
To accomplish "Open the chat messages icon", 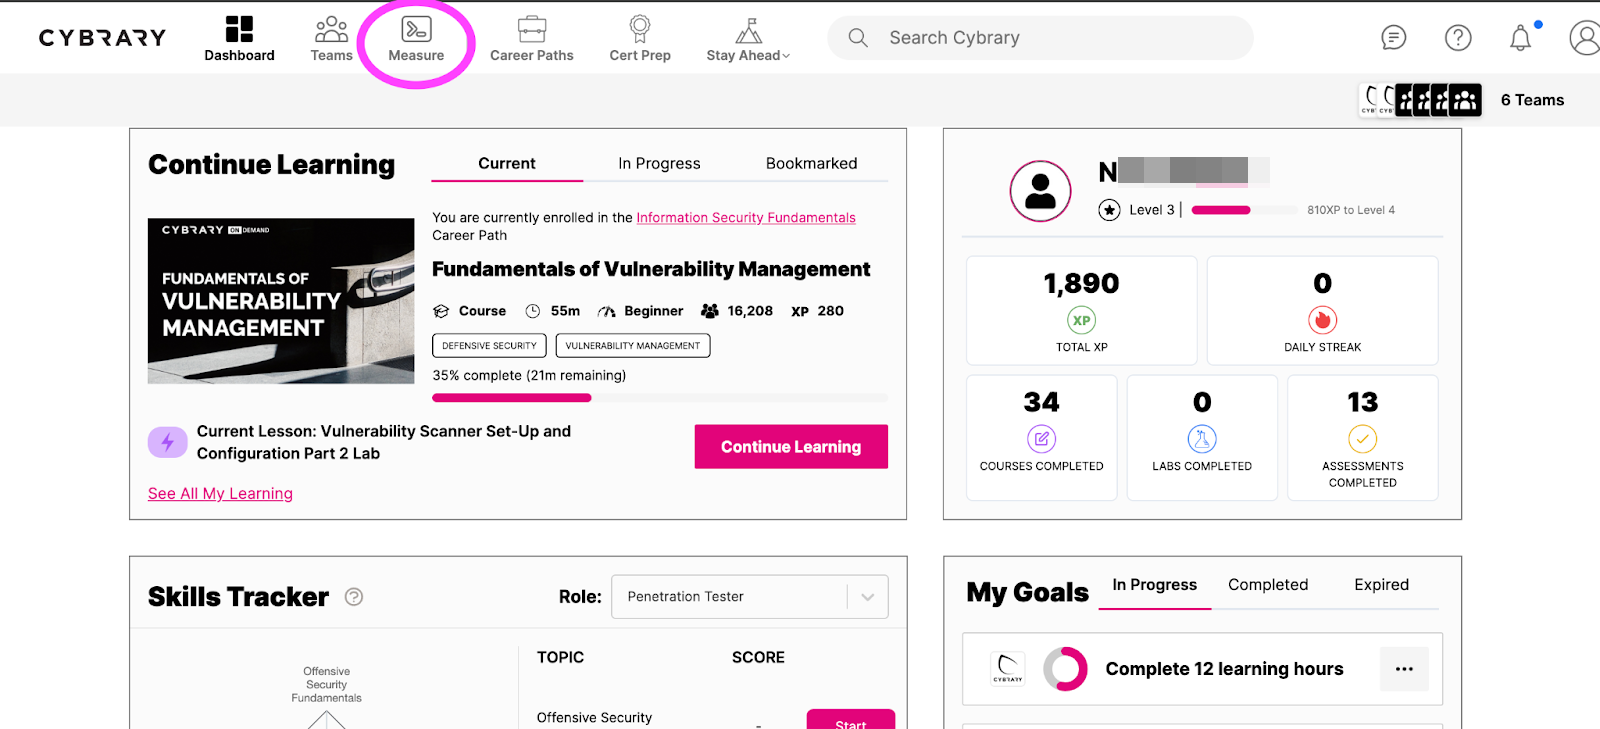I will click(x=1393, y=38).
